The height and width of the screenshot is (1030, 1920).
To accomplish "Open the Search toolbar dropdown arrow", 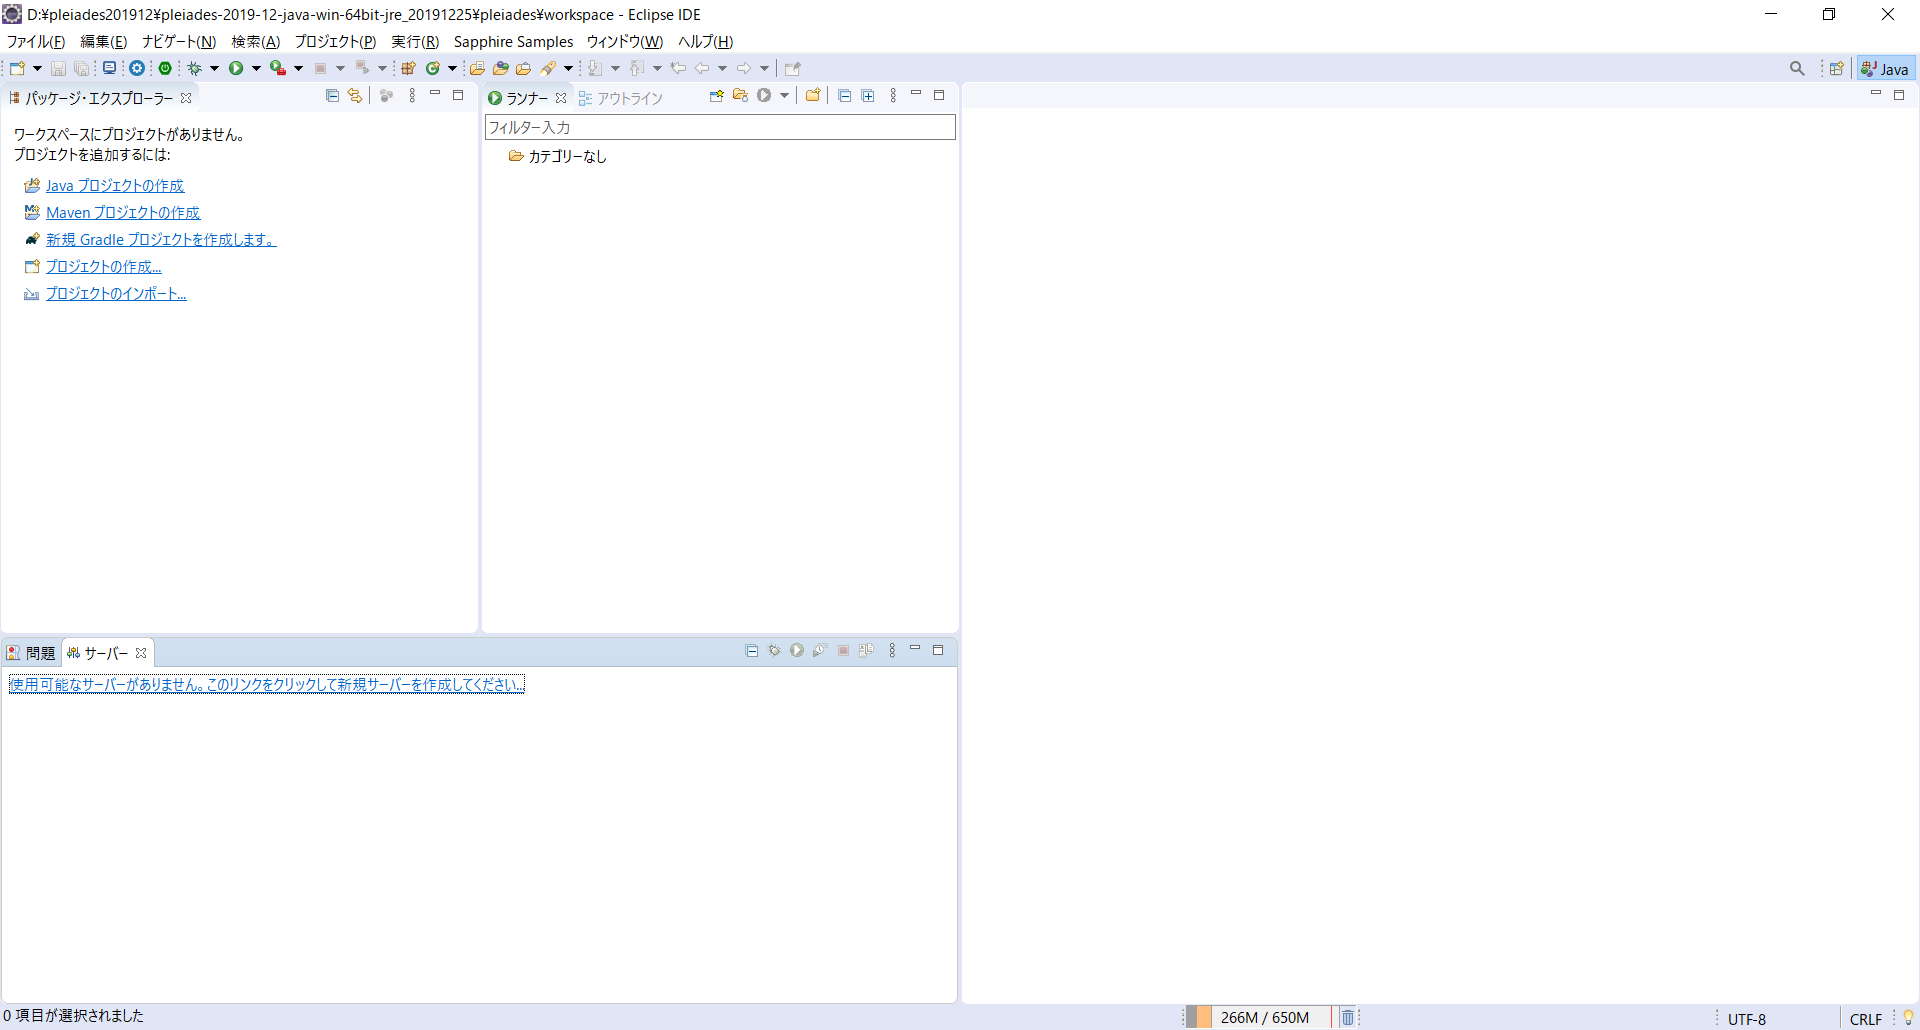I will pos(568,68).
